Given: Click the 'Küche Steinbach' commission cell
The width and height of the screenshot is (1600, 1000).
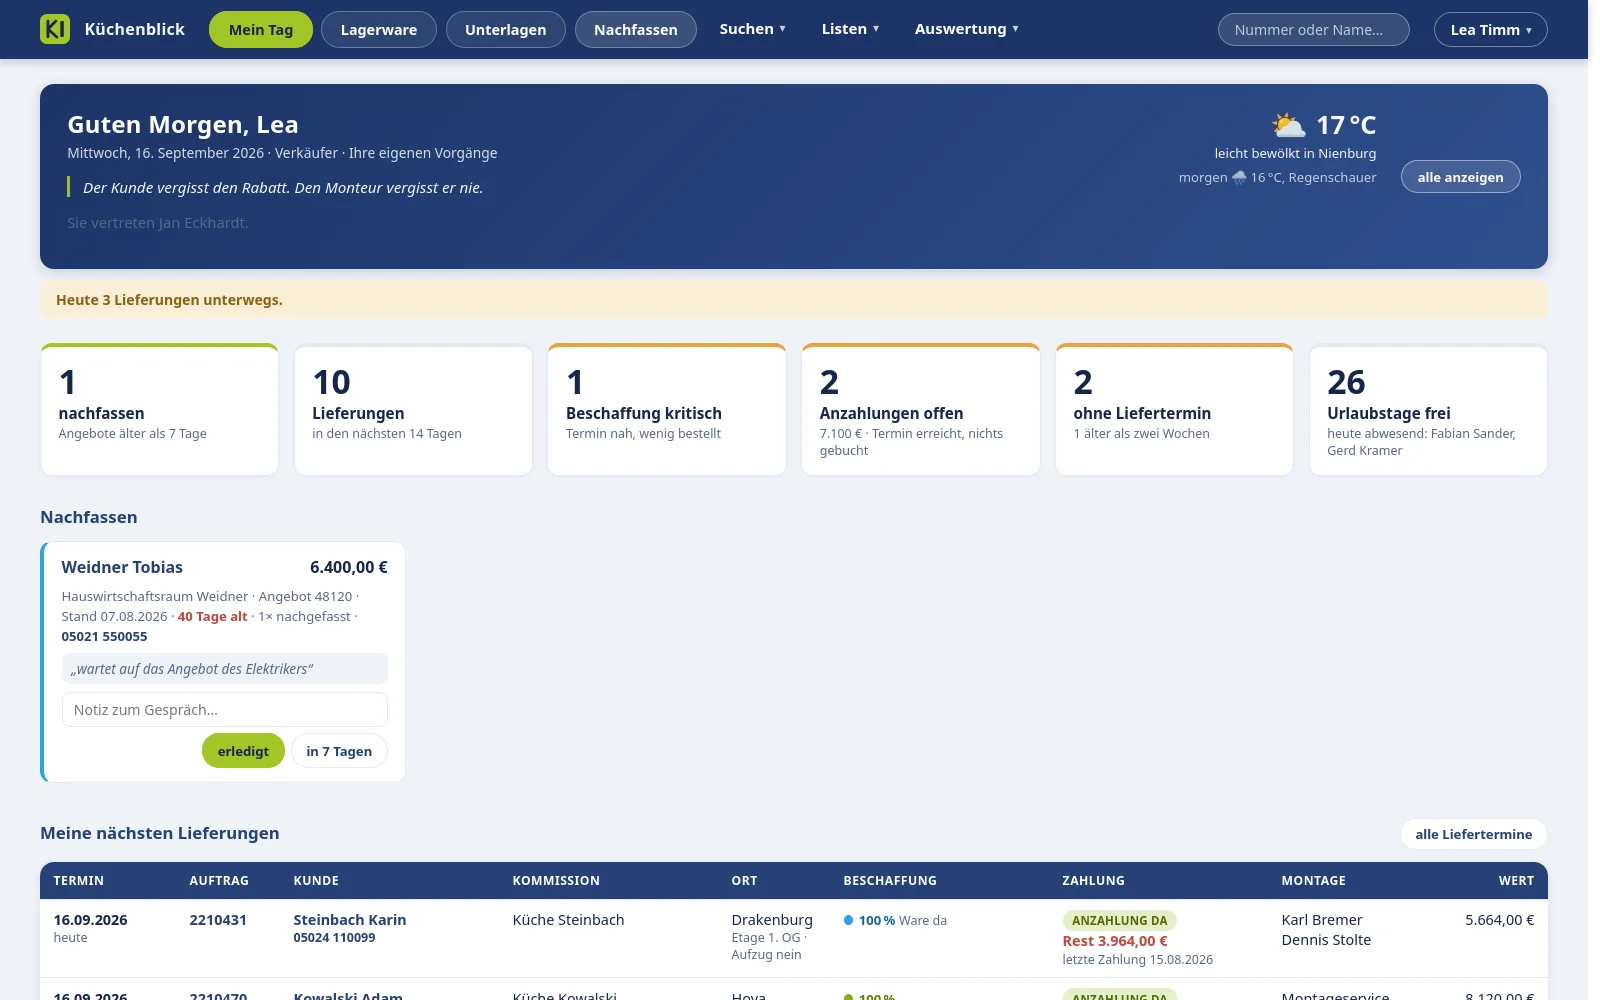Looking at the screenshot, I should pos(568,920).
